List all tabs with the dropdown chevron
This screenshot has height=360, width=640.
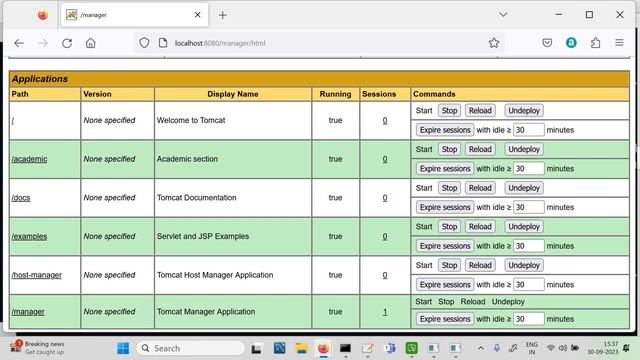[x=503, y=15]
